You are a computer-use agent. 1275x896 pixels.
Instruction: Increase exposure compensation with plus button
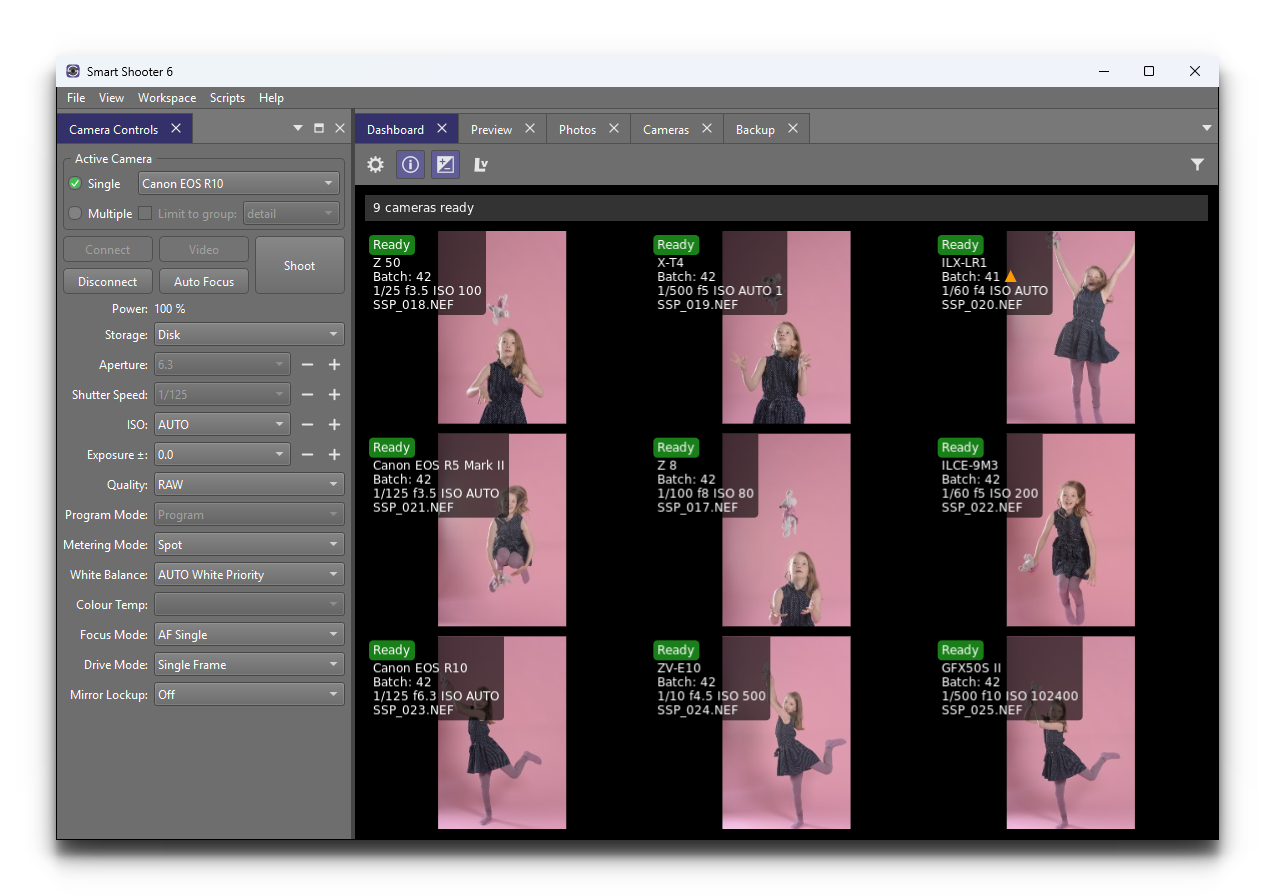(334, 455)
